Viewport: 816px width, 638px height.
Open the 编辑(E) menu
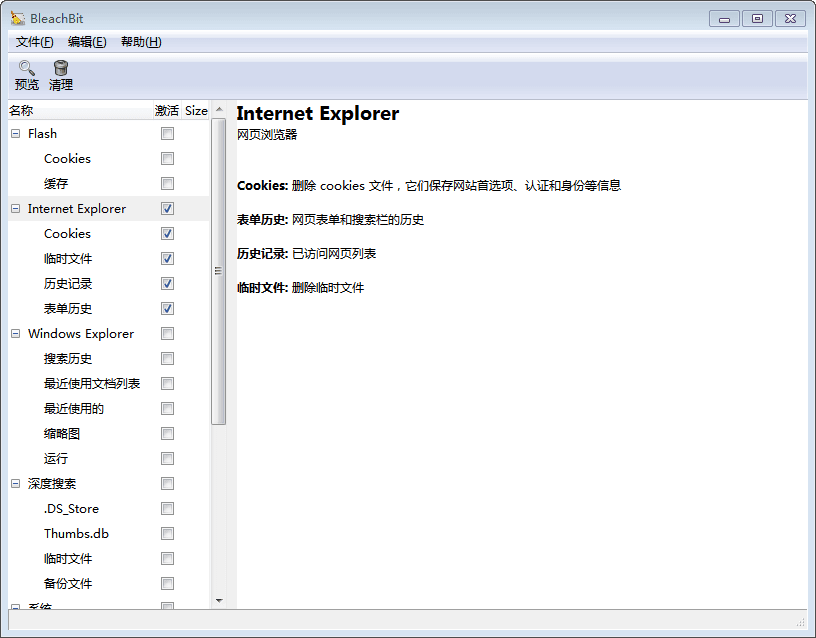pyautogui.click(x=87, y=42)
